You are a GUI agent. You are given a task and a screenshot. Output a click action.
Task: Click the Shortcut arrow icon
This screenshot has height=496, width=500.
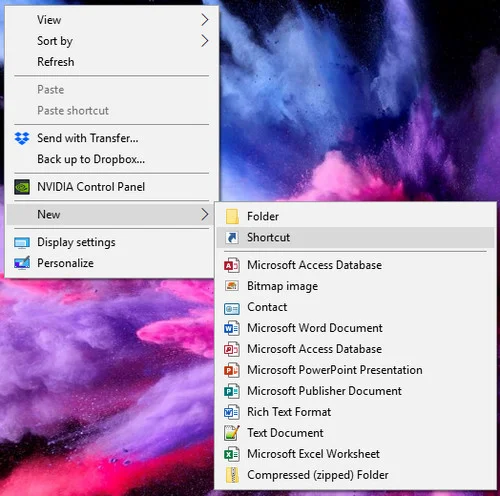click(x=232, y=238)
